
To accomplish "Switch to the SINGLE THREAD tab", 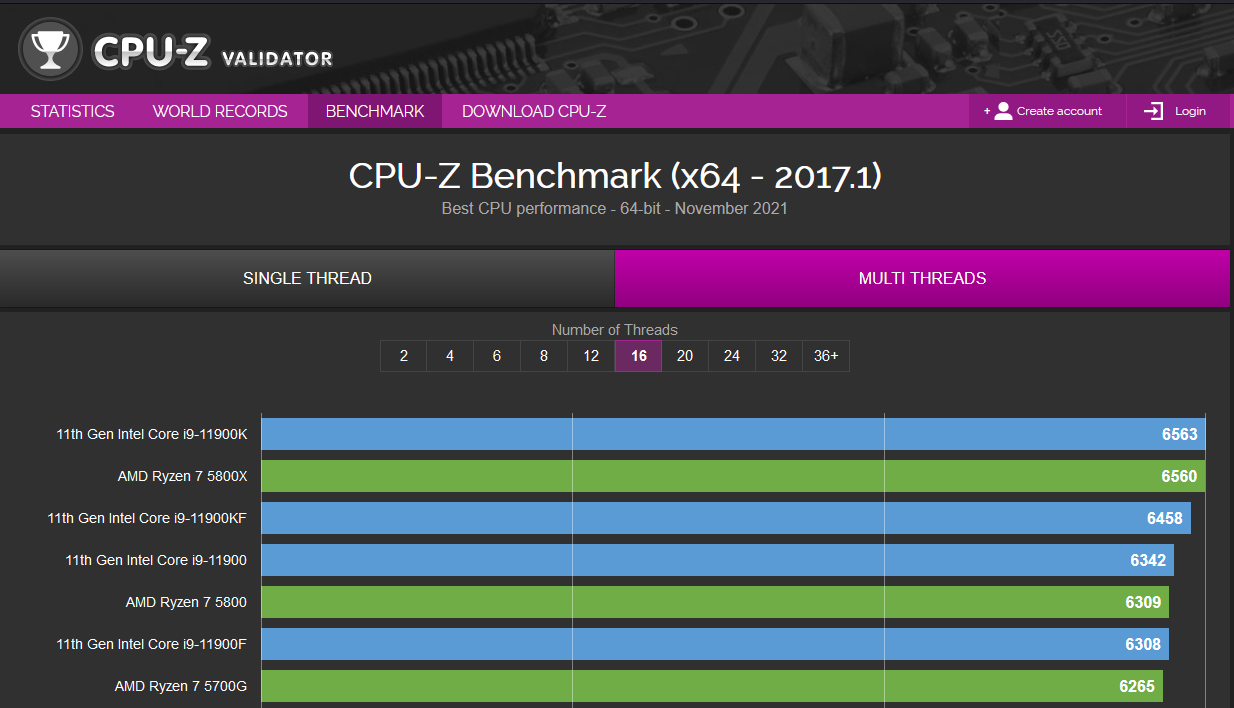I will (307, 278).
